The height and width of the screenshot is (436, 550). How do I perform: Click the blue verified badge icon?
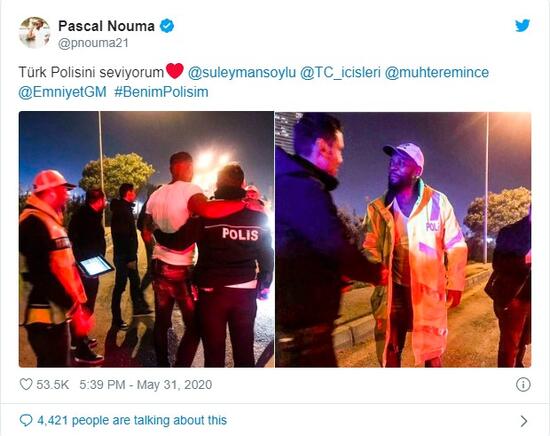point(167,26)
